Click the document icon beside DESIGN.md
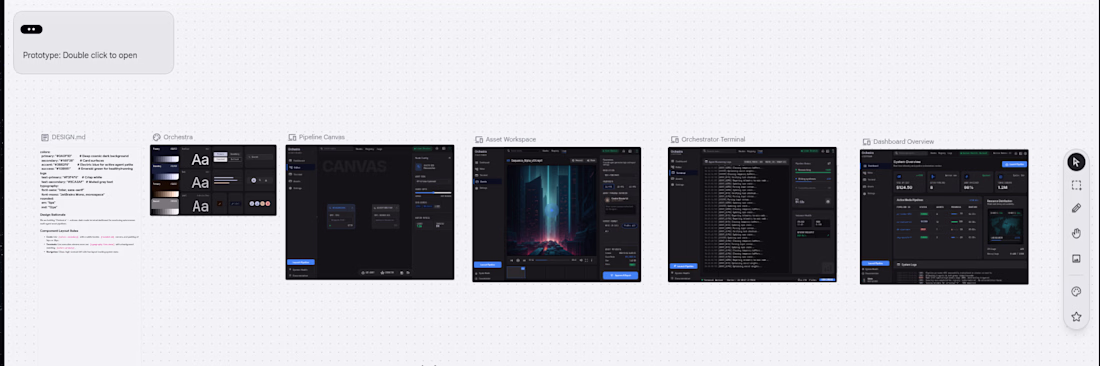Screen dimensions: 1100x366 click(45, 137)
